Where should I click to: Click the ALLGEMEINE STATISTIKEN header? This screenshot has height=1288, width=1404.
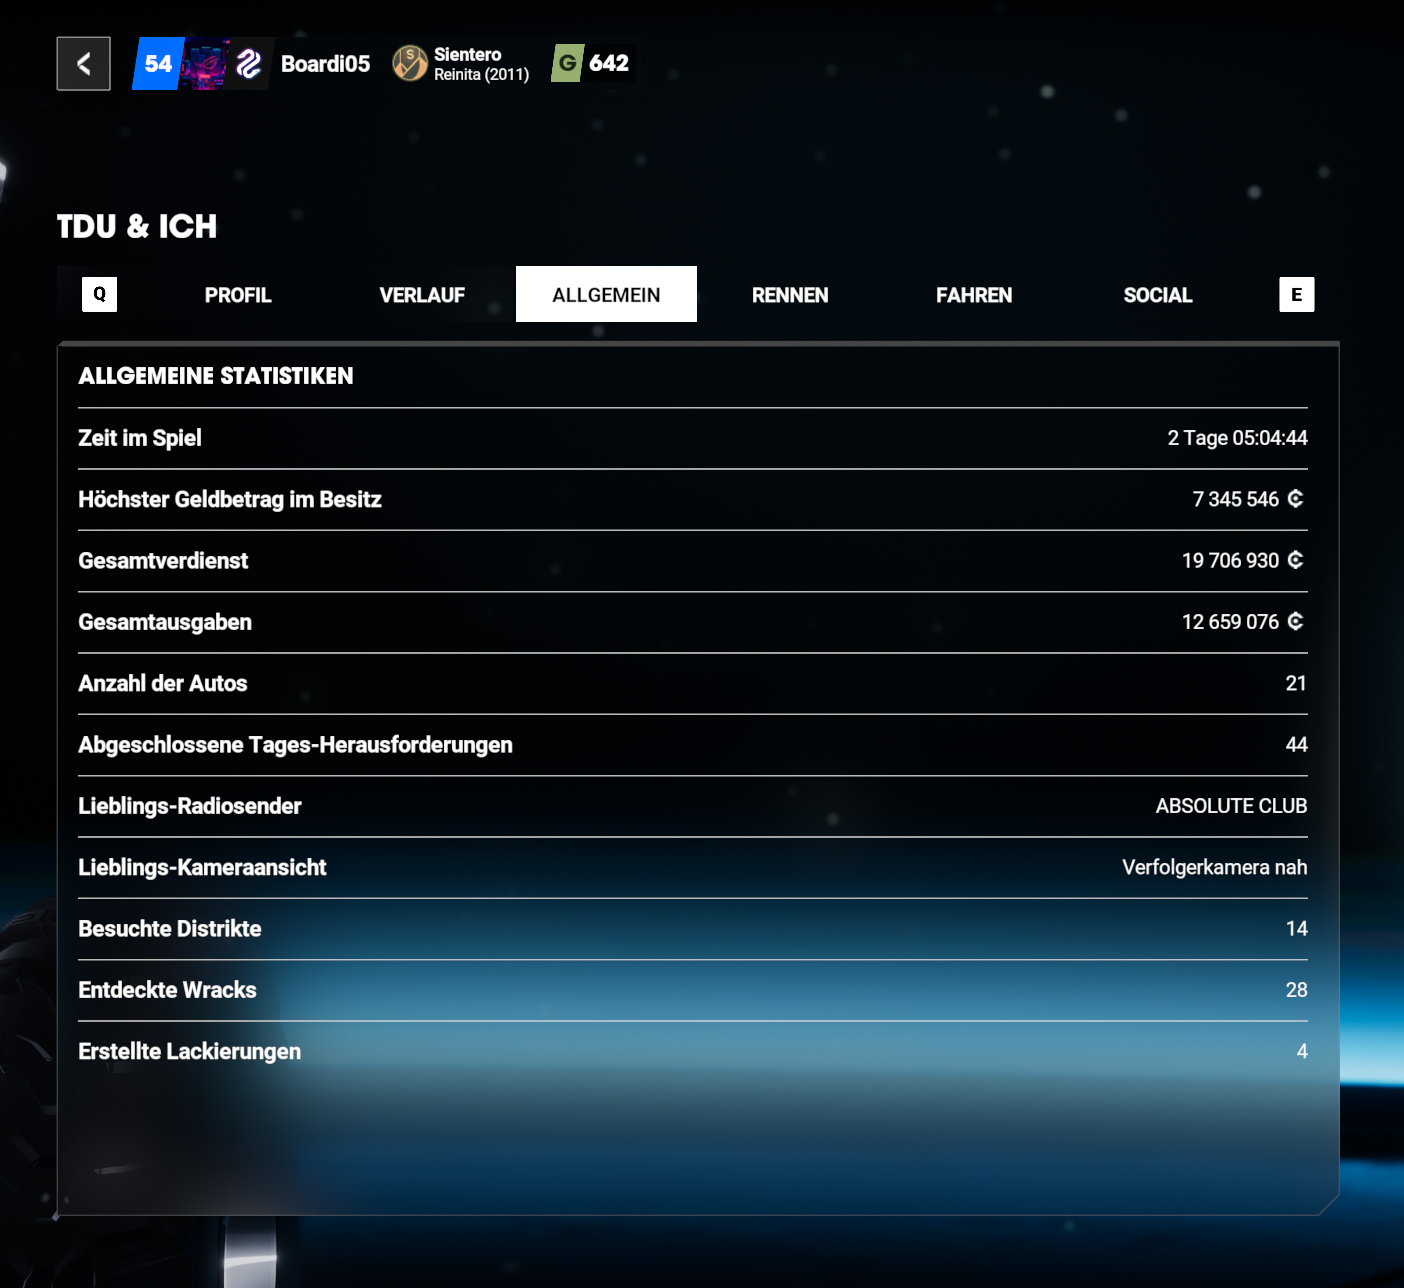[216, 376]
